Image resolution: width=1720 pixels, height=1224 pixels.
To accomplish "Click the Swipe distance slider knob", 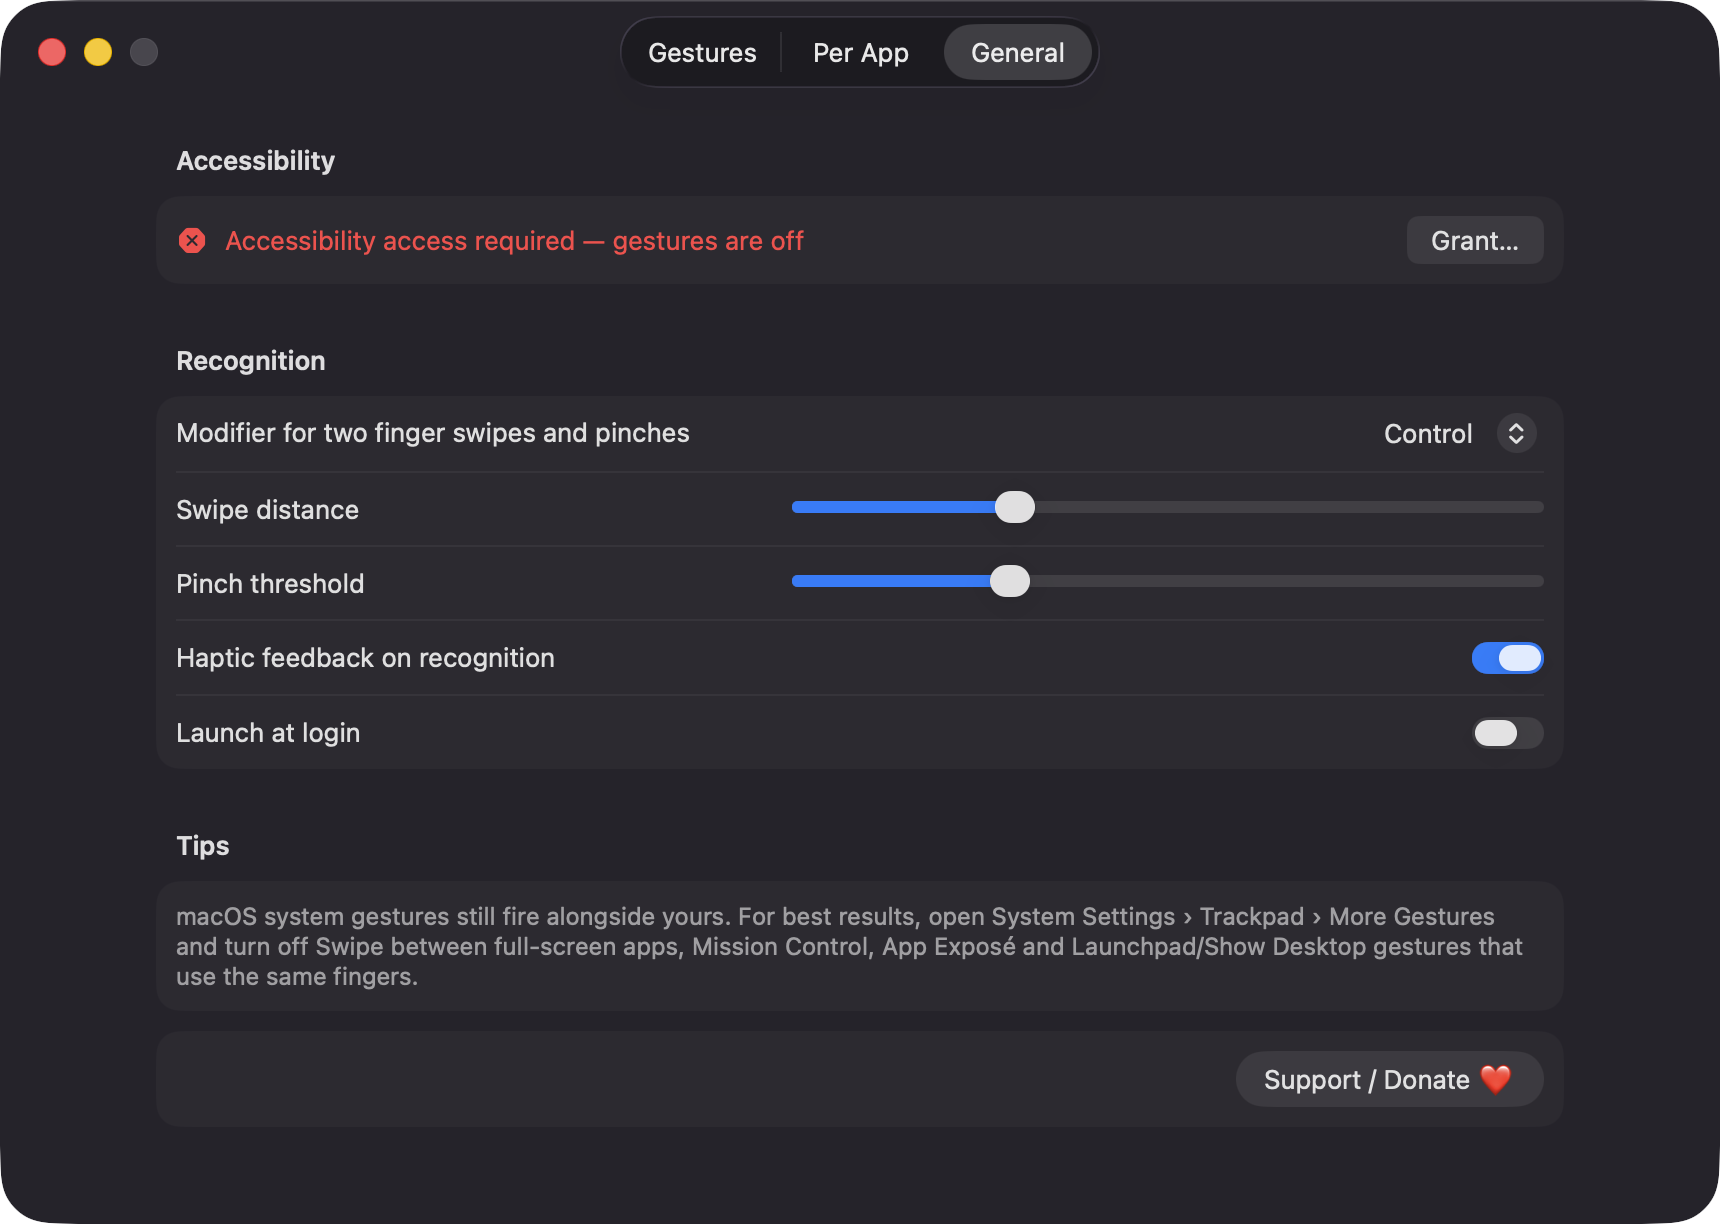I will coord(1015,507).
